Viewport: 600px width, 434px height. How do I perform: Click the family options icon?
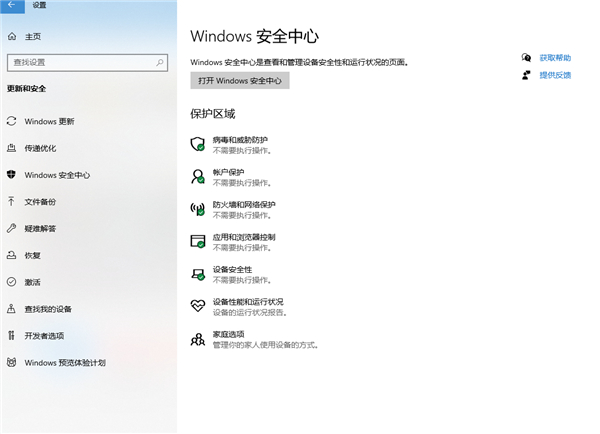pyautogui.click(x=197, y=339)
